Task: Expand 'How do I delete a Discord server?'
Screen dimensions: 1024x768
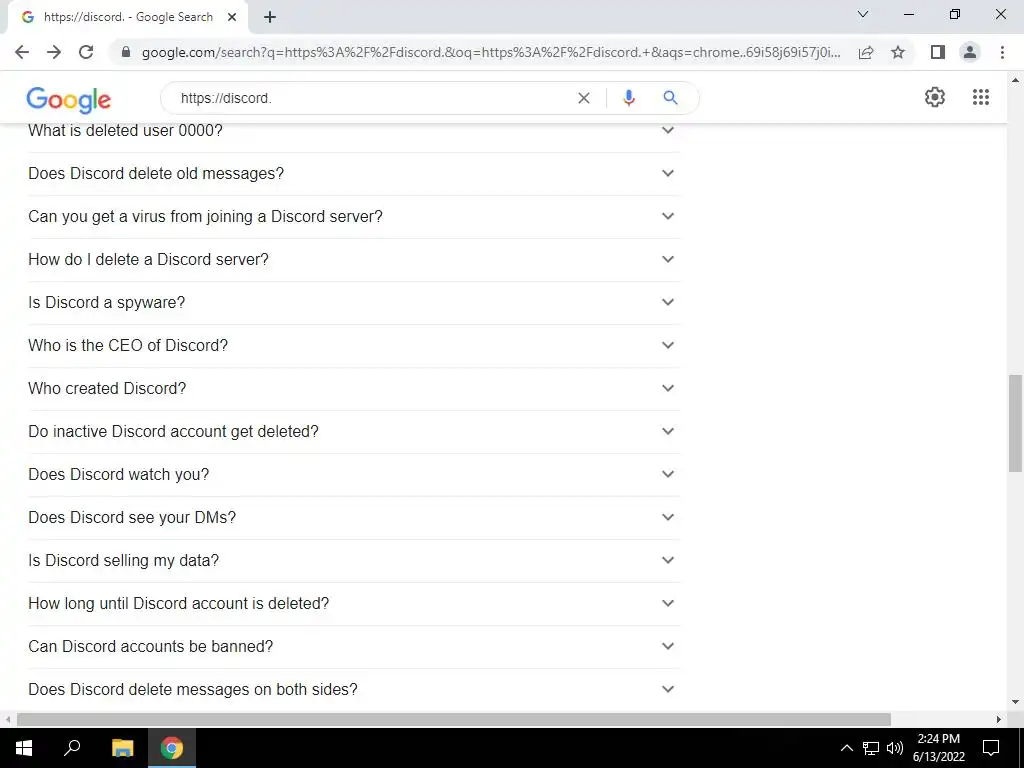Action: click(x=353, y=260)
